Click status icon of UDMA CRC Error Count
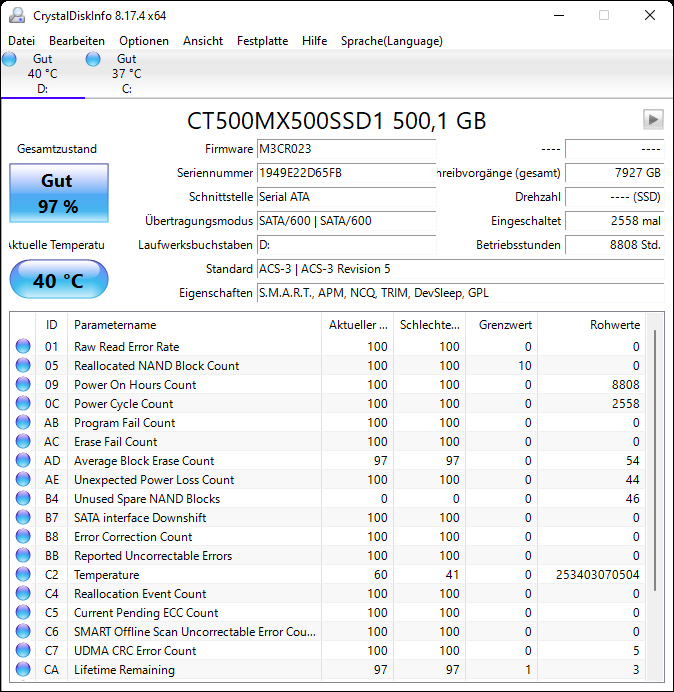The height and width of the screenshot is (692, 674). pyautogui.click(x=23, y=650)
